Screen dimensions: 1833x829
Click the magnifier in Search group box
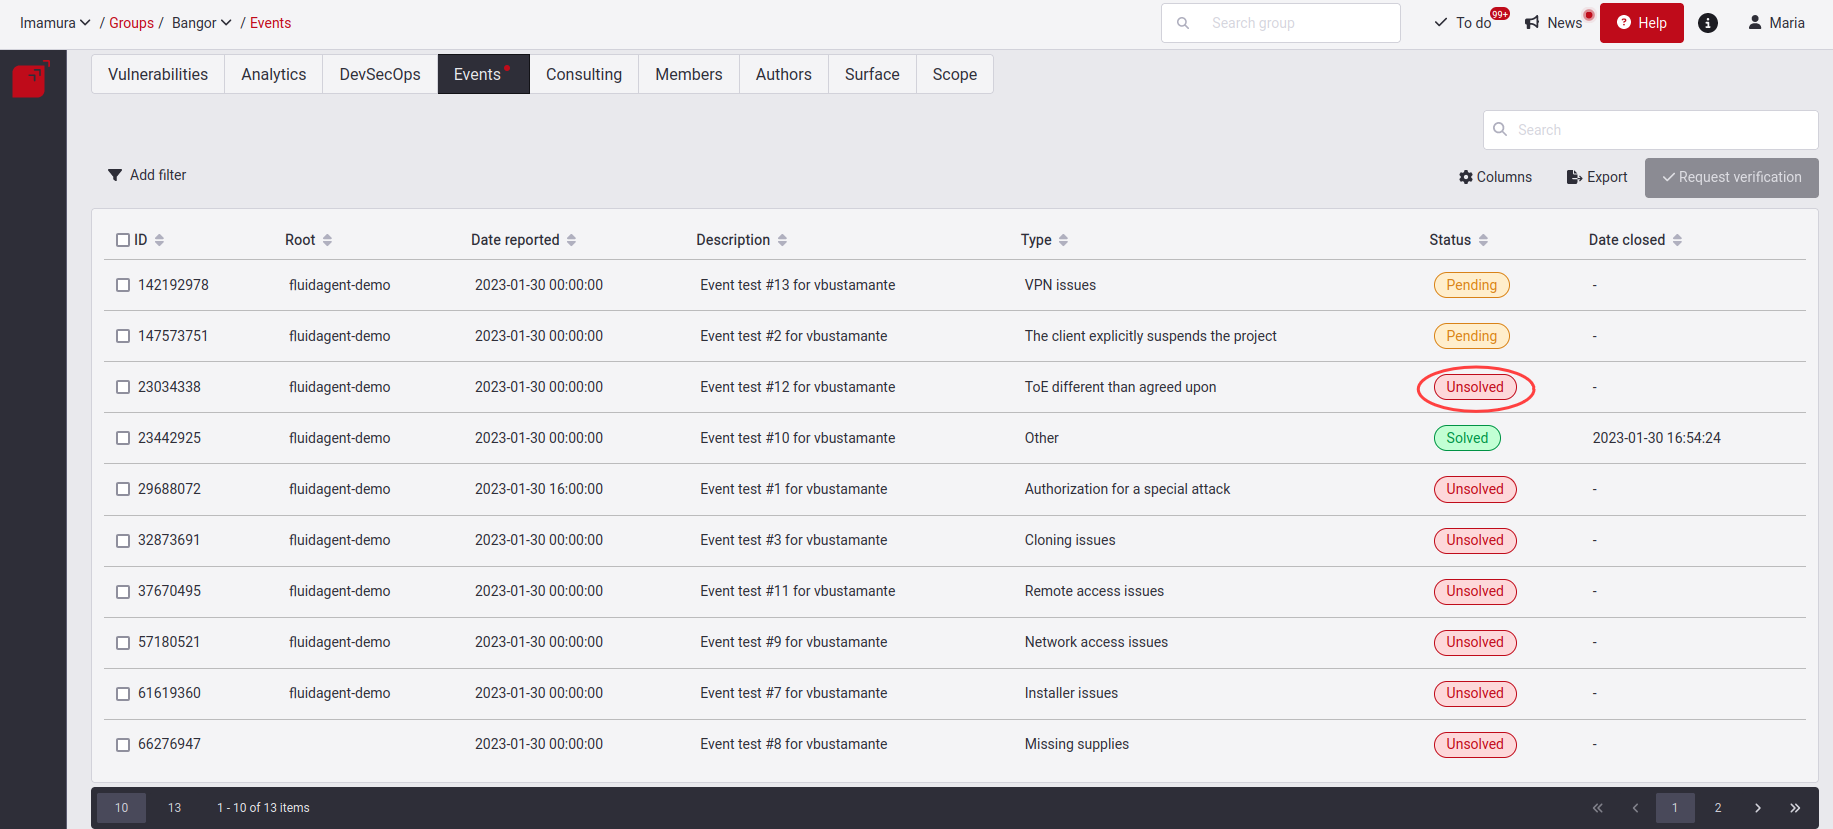pyautogui.click(x=1183, y=23)
